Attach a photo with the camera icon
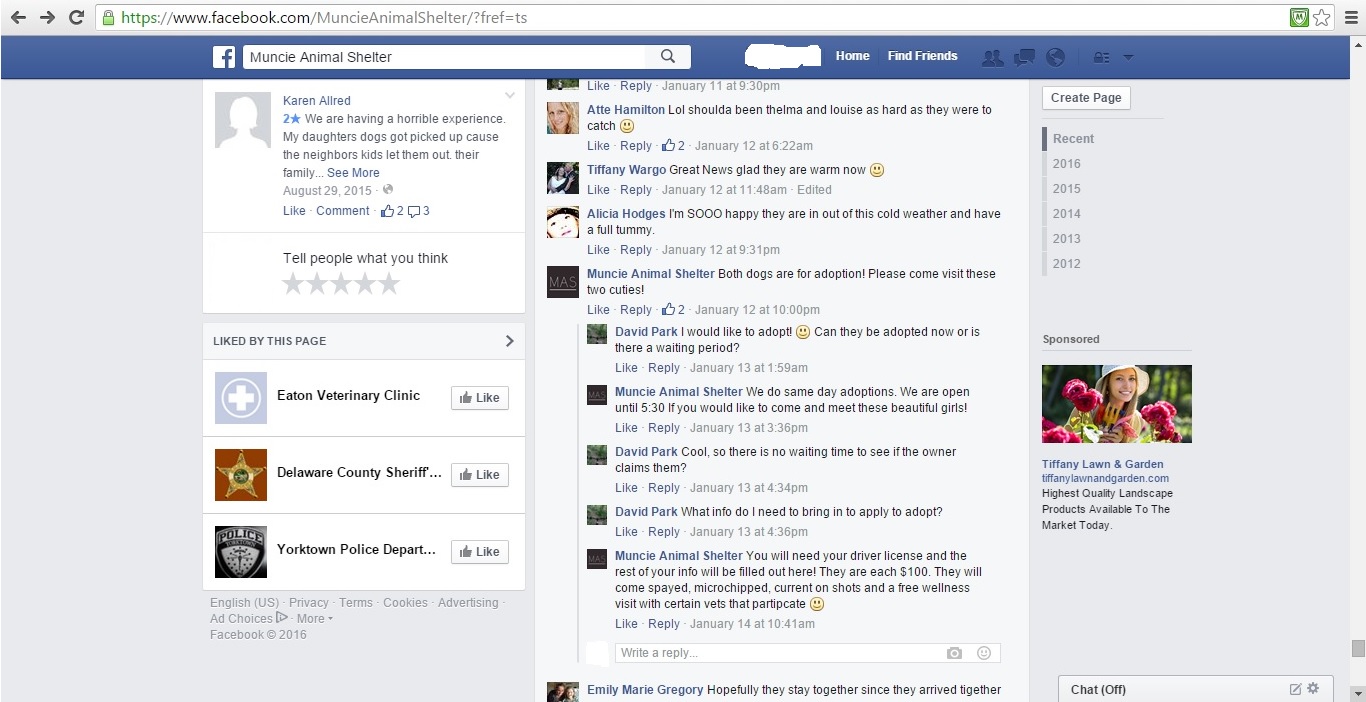Screen dimensions: 1366x702 point(954,653)
